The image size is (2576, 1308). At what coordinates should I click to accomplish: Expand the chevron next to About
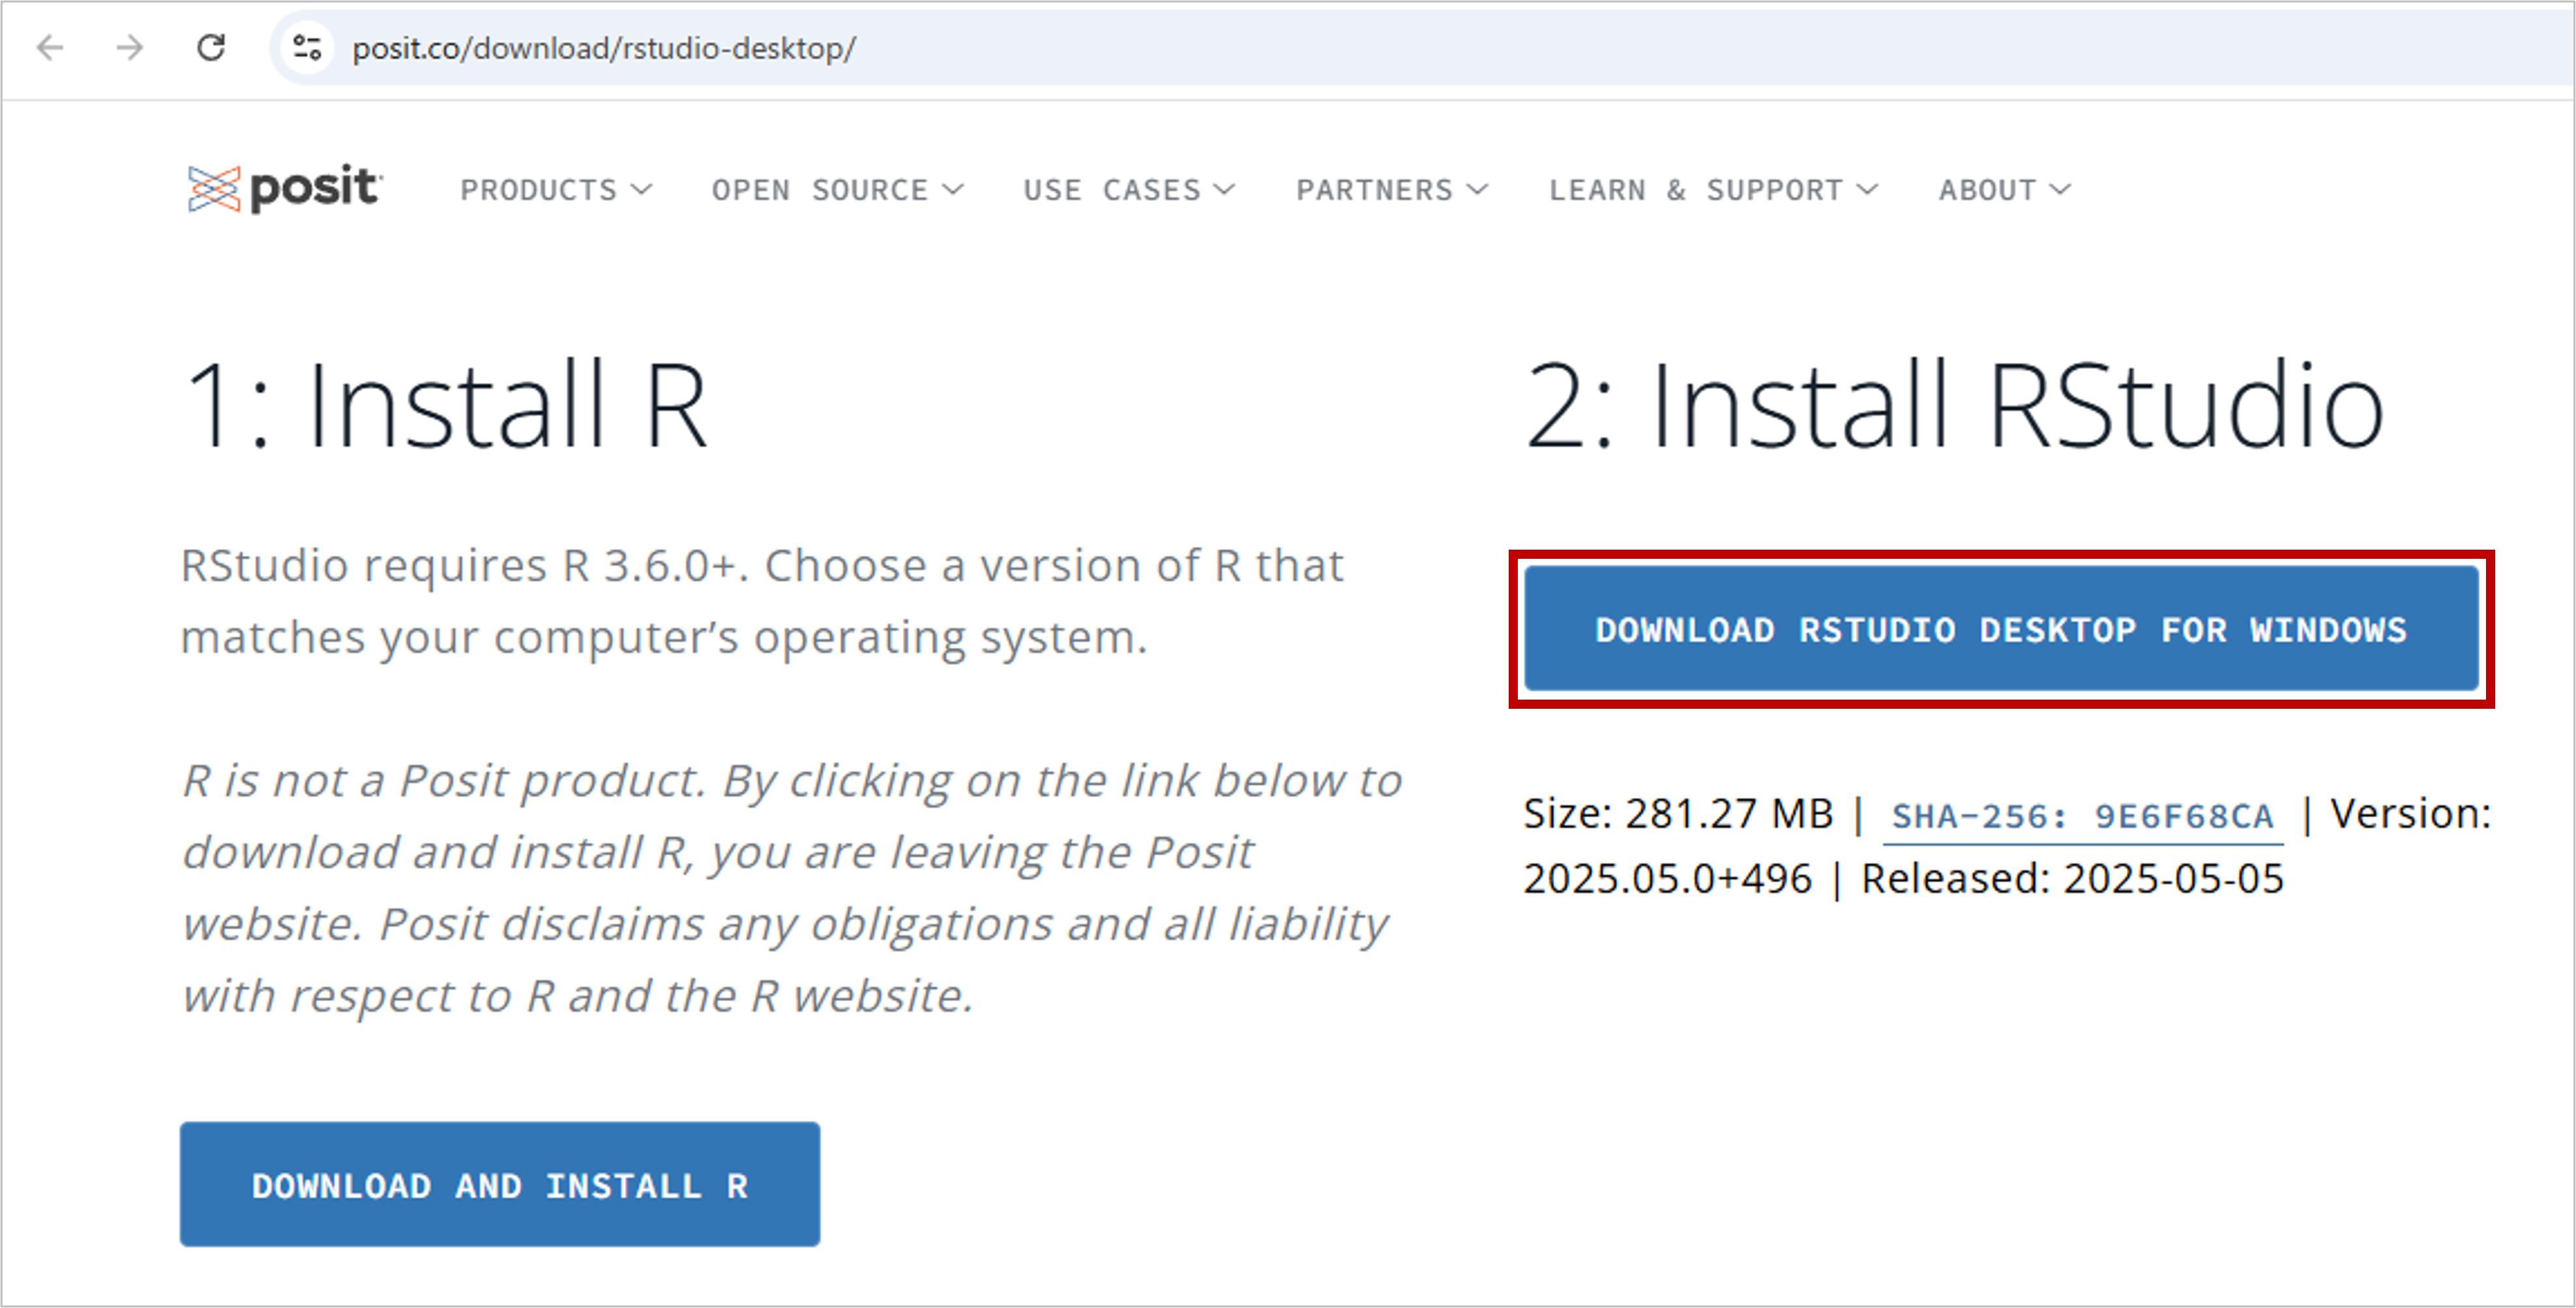tap(2060, 190)
